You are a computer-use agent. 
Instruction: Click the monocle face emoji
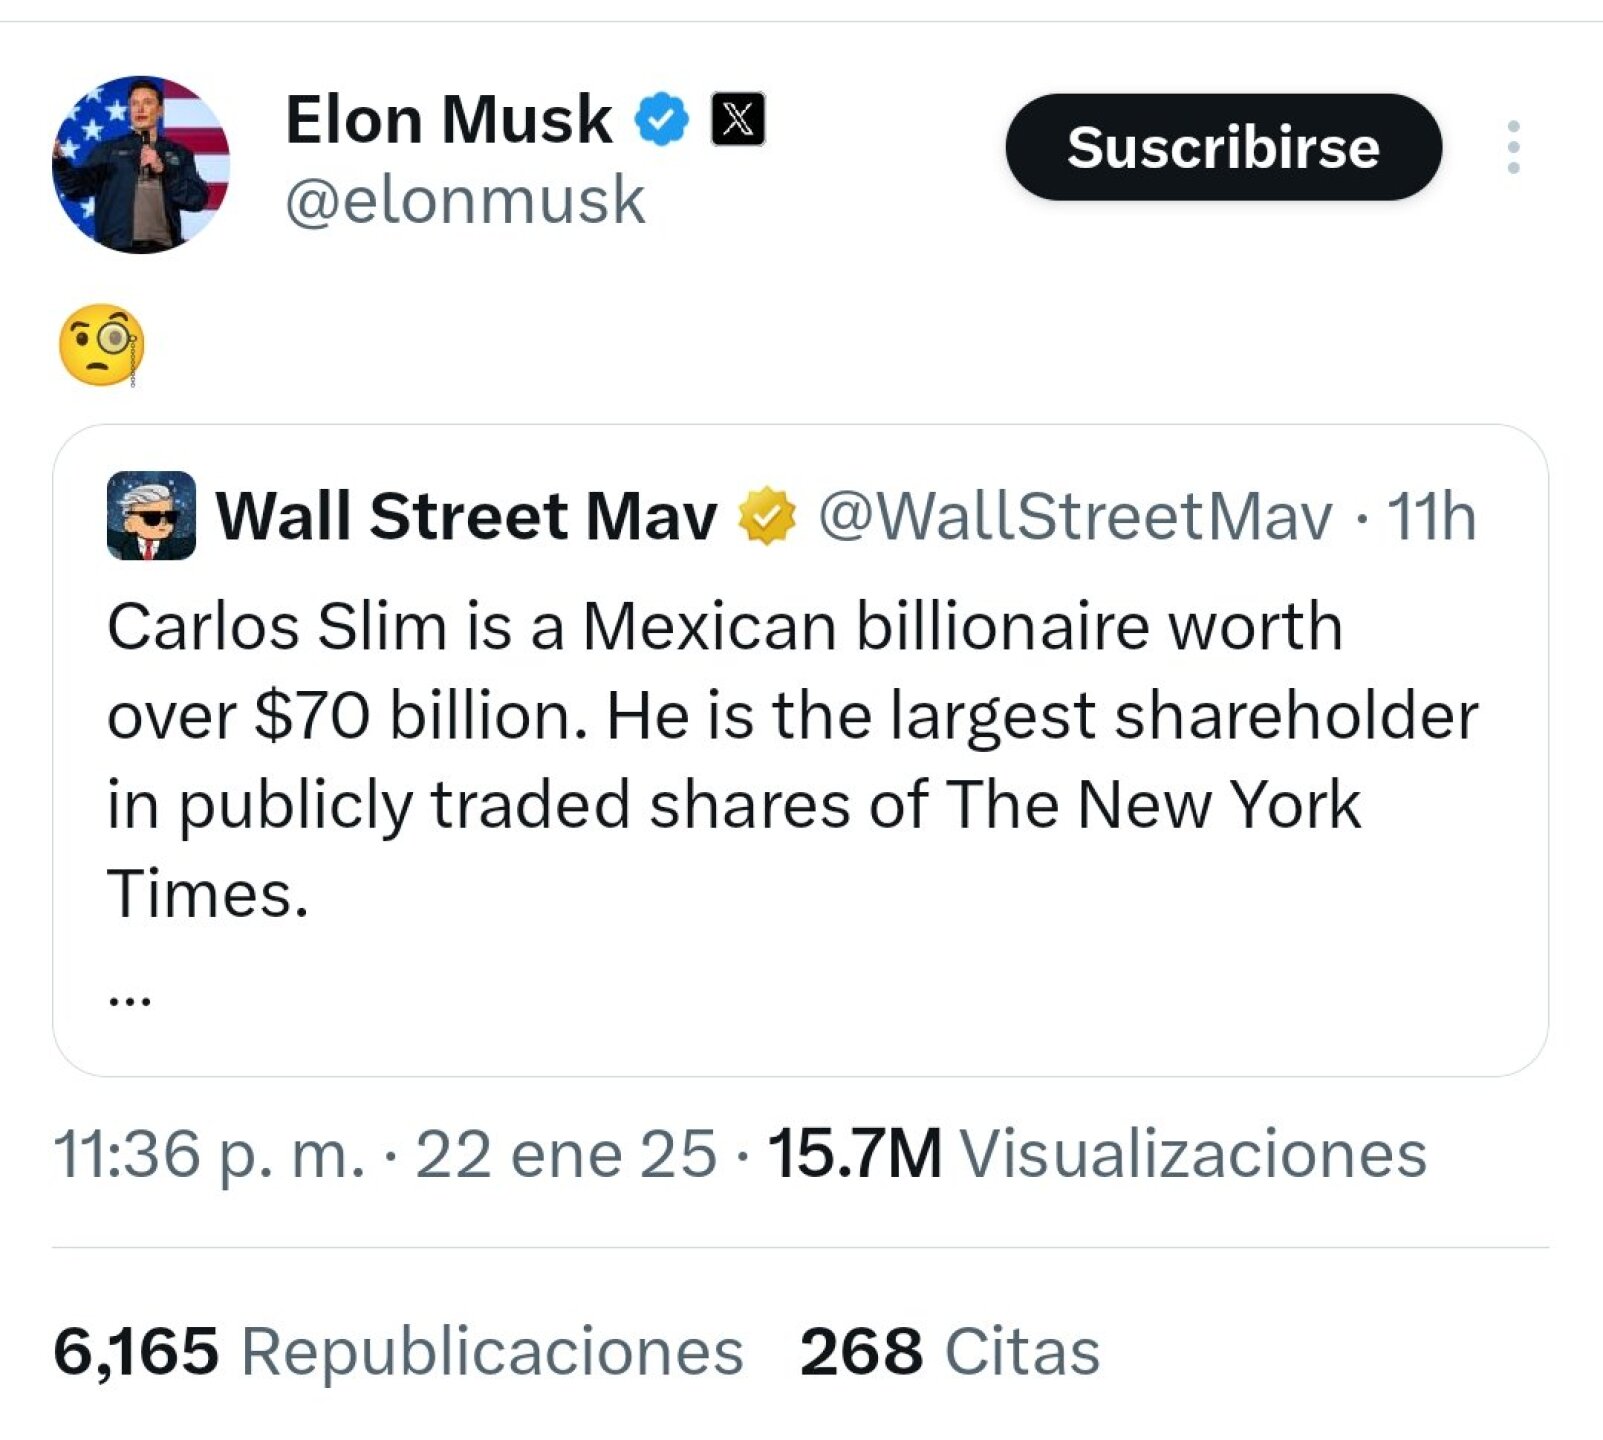click(x=102, y=345)
